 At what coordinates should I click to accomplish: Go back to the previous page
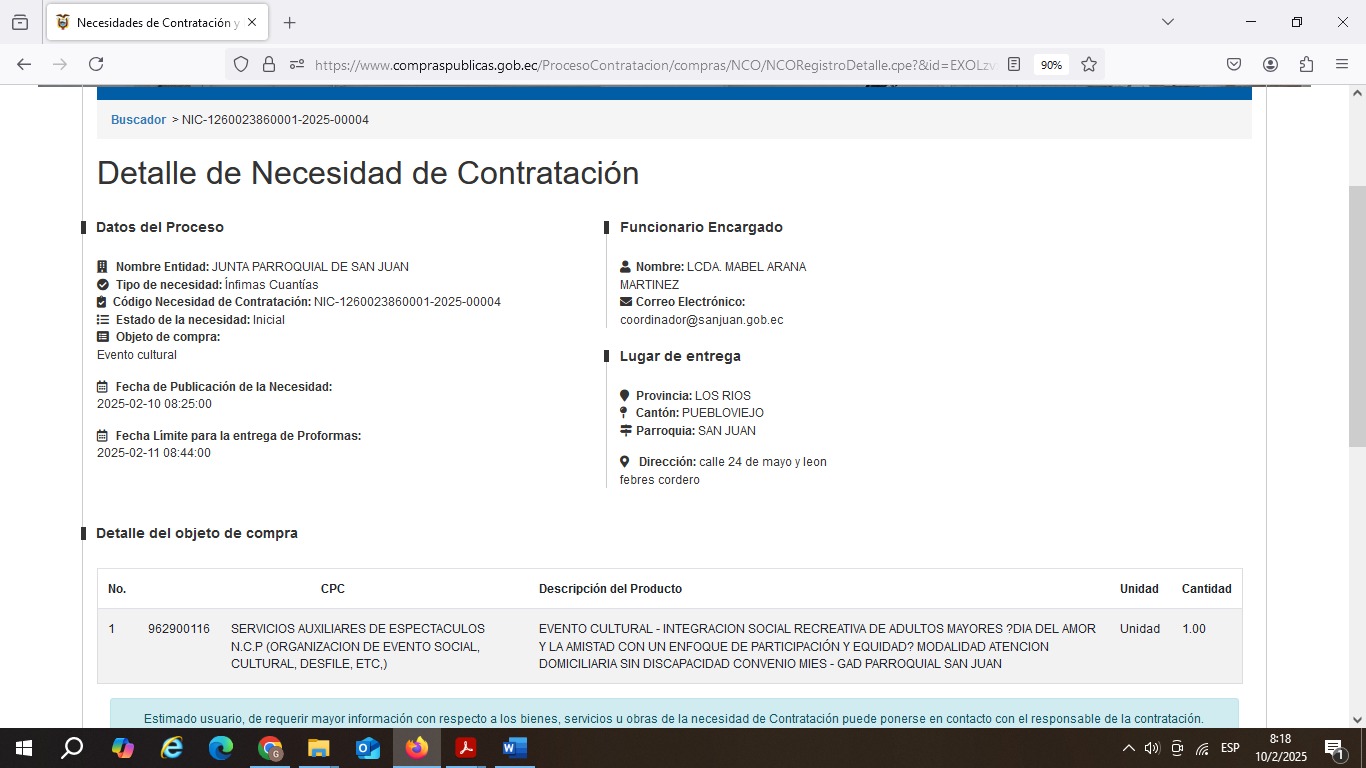click(x=24, y=64)
